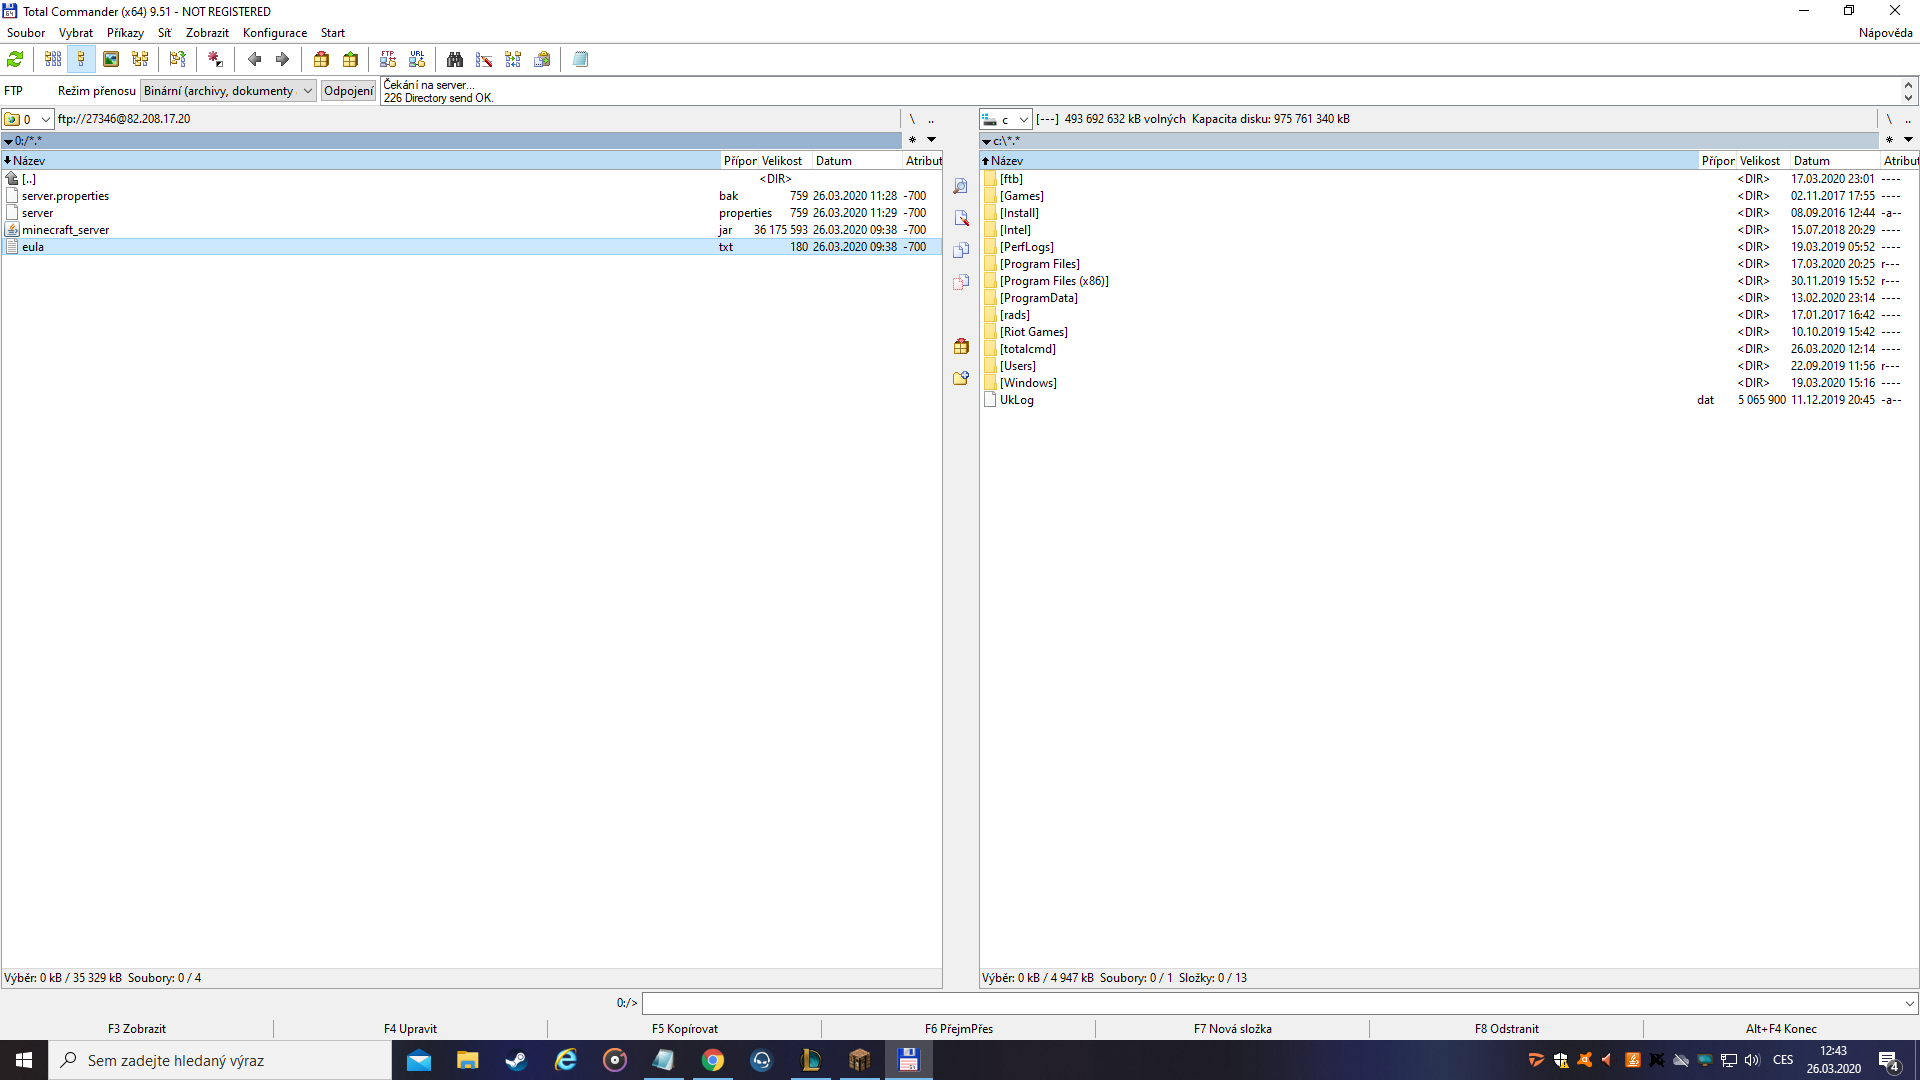Open the left panel favorites asterisk
Screen dimensions: 1920x1080
pyautogui.click(x=912, y=140)
